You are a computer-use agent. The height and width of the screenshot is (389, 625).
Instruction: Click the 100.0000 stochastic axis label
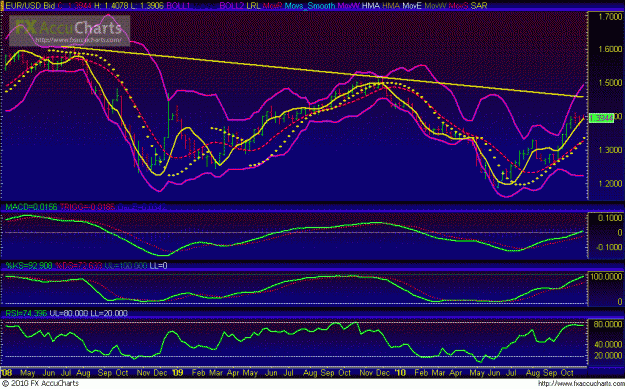607,277
